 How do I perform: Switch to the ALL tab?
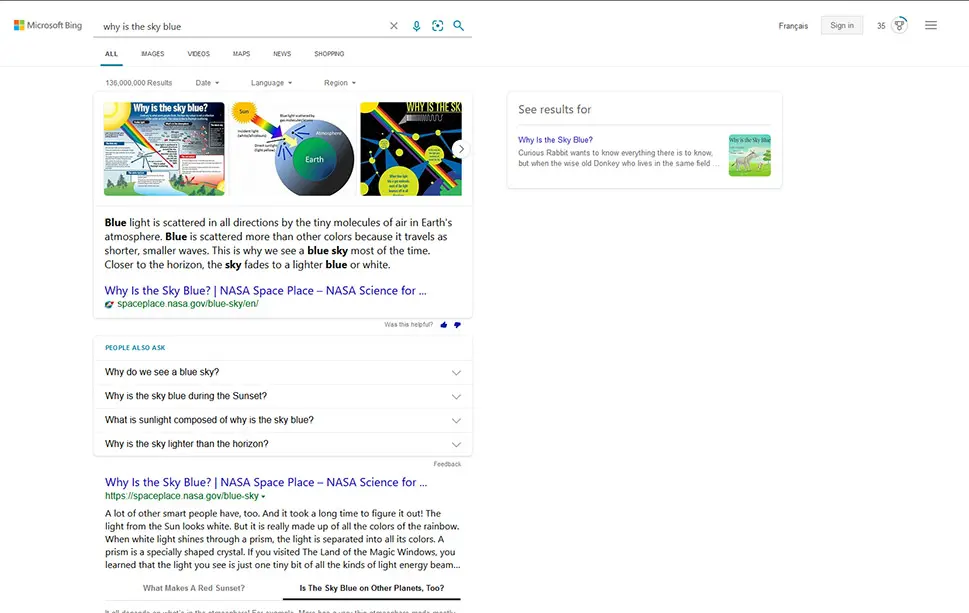point(111,54)
